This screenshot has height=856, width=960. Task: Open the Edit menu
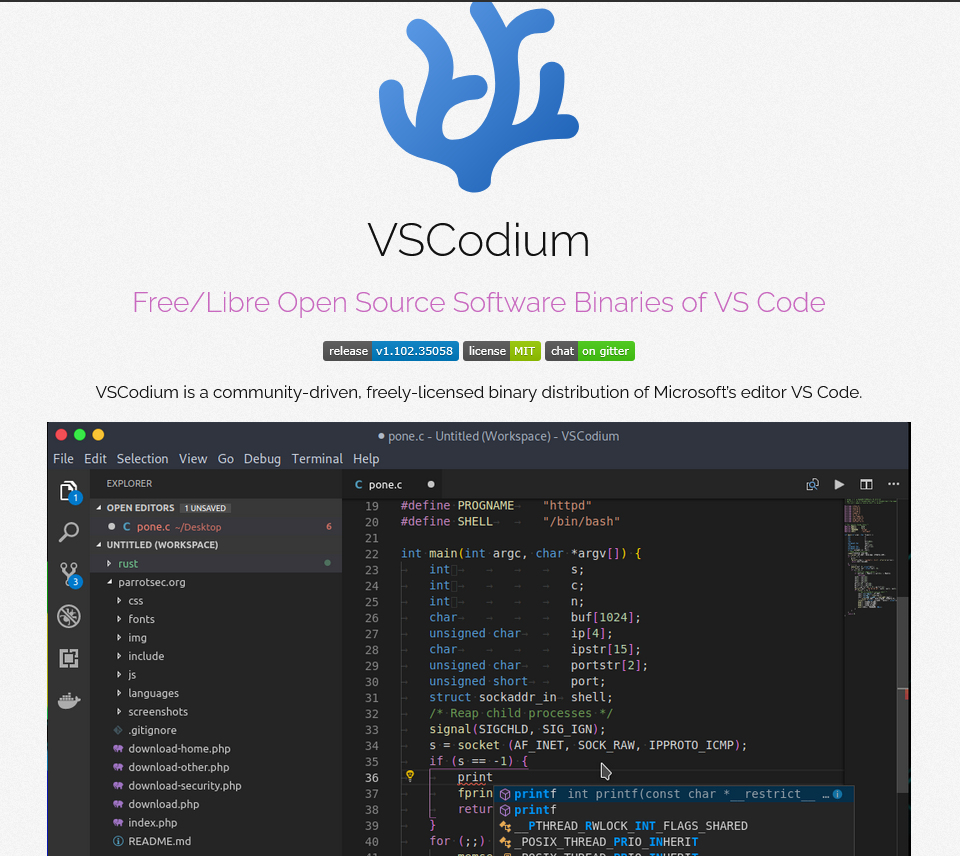click(x=95, y=459)
